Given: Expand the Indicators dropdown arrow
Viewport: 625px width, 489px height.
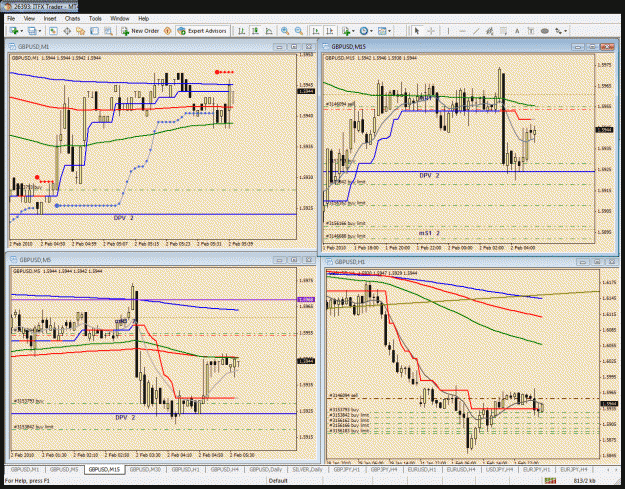Looking at the screenshot, I should pos(353,31).
